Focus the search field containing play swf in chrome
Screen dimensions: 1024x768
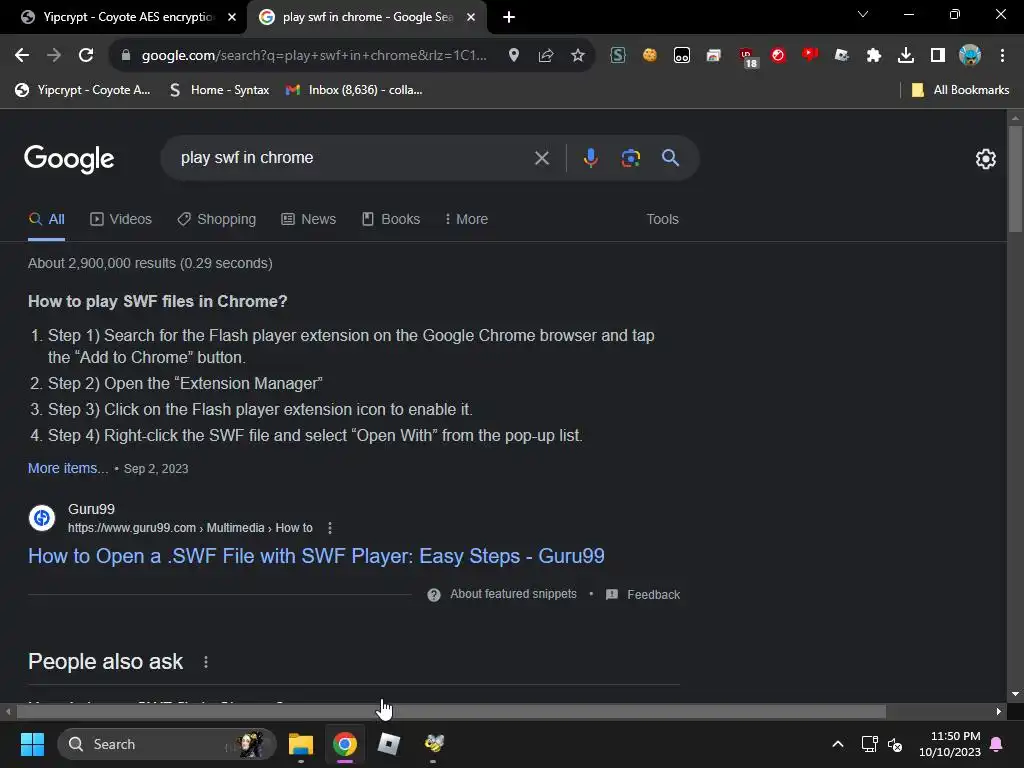[x=353, y=157]
